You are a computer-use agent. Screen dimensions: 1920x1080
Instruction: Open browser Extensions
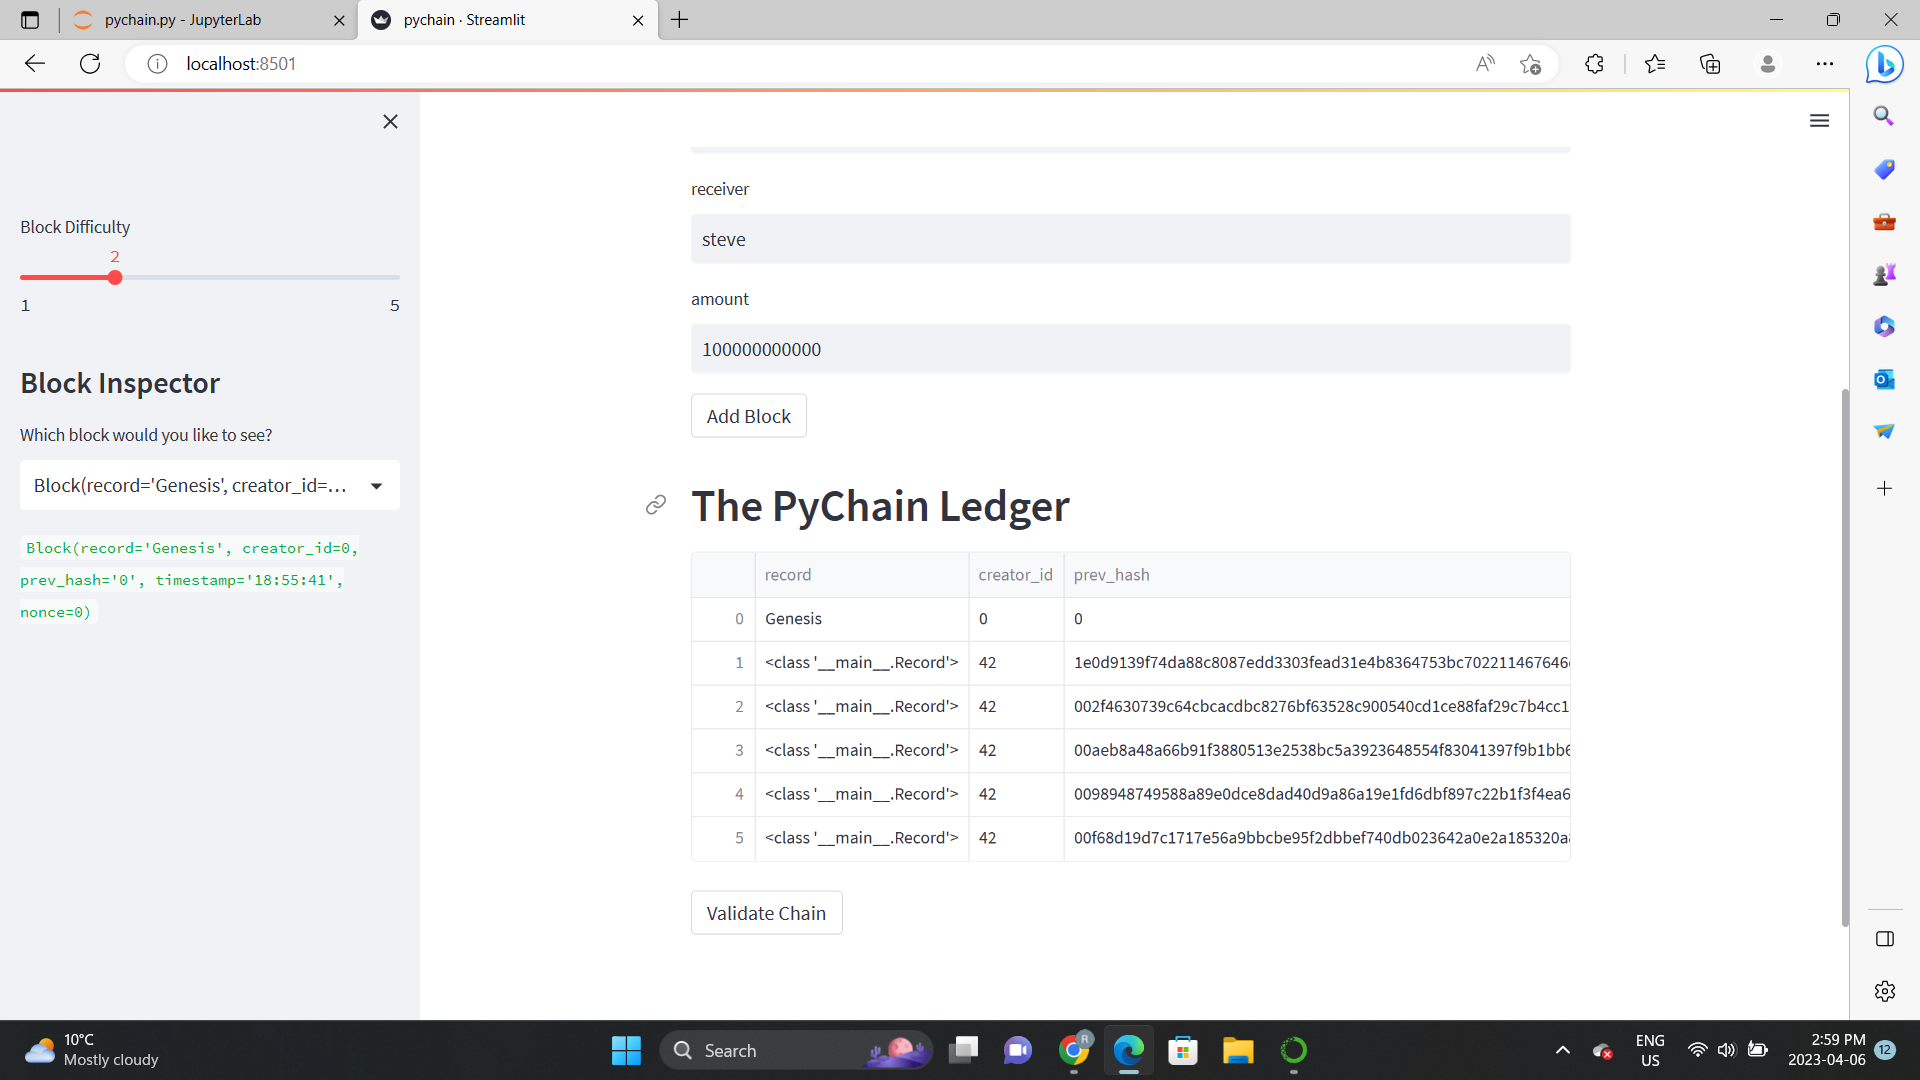pyautogui.click(x=1594, y=63)
